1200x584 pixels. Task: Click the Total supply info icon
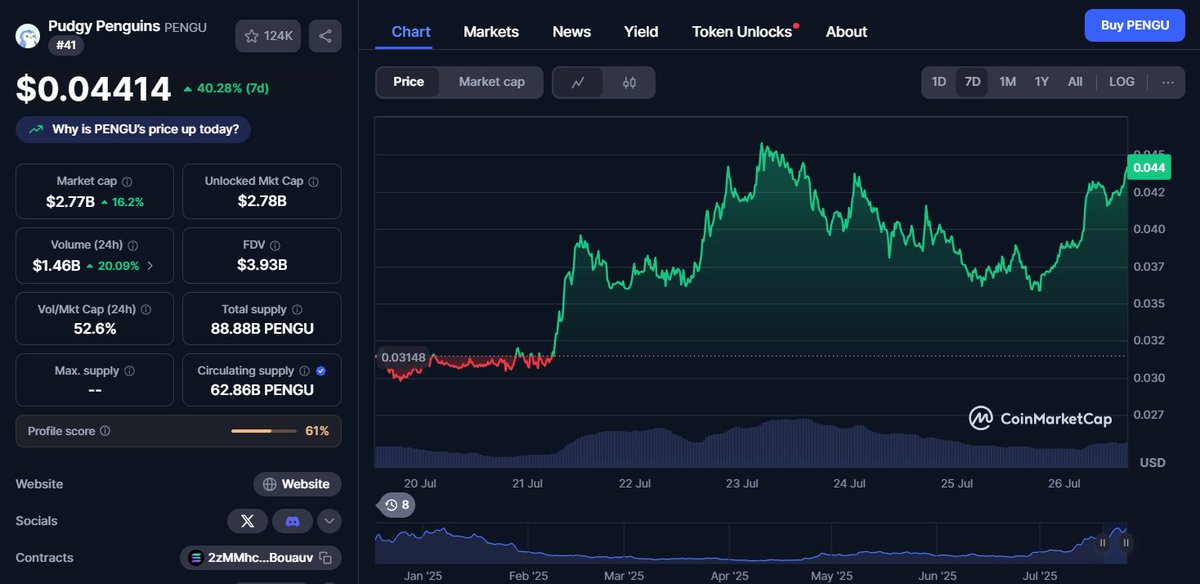pos(297,310)
